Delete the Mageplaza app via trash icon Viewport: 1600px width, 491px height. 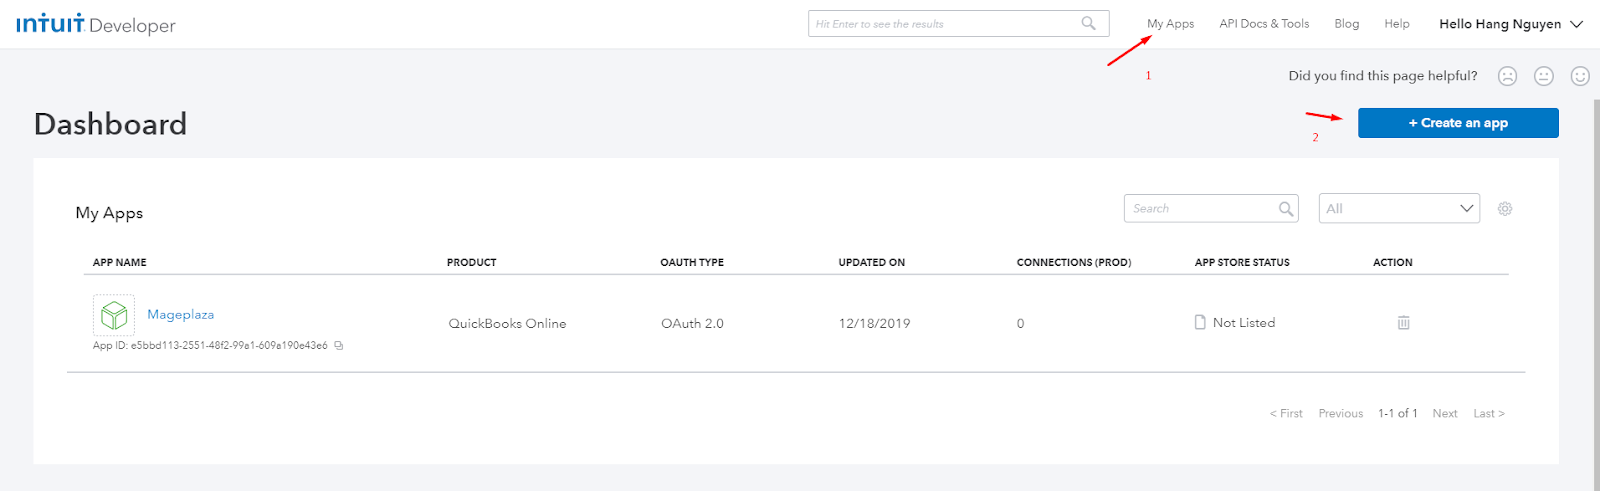1403,323
